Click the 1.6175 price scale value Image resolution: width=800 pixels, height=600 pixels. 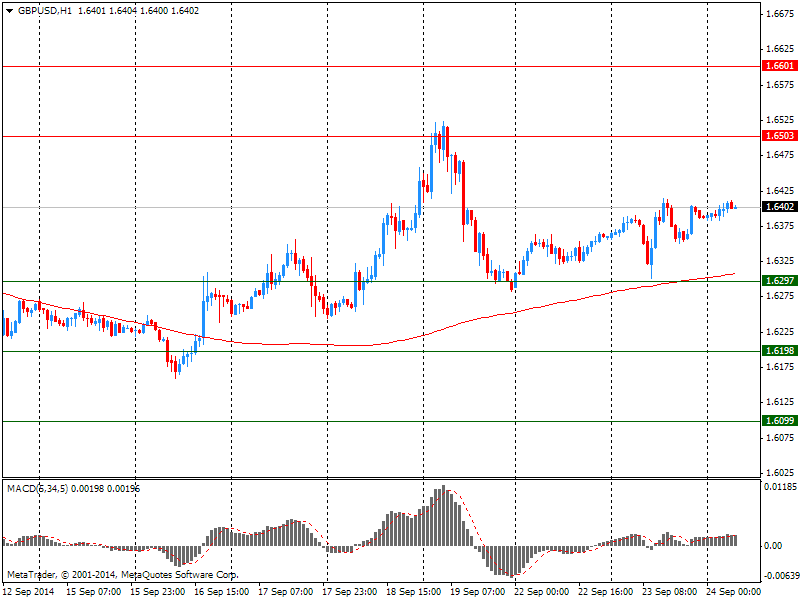[x=780, y=367]
